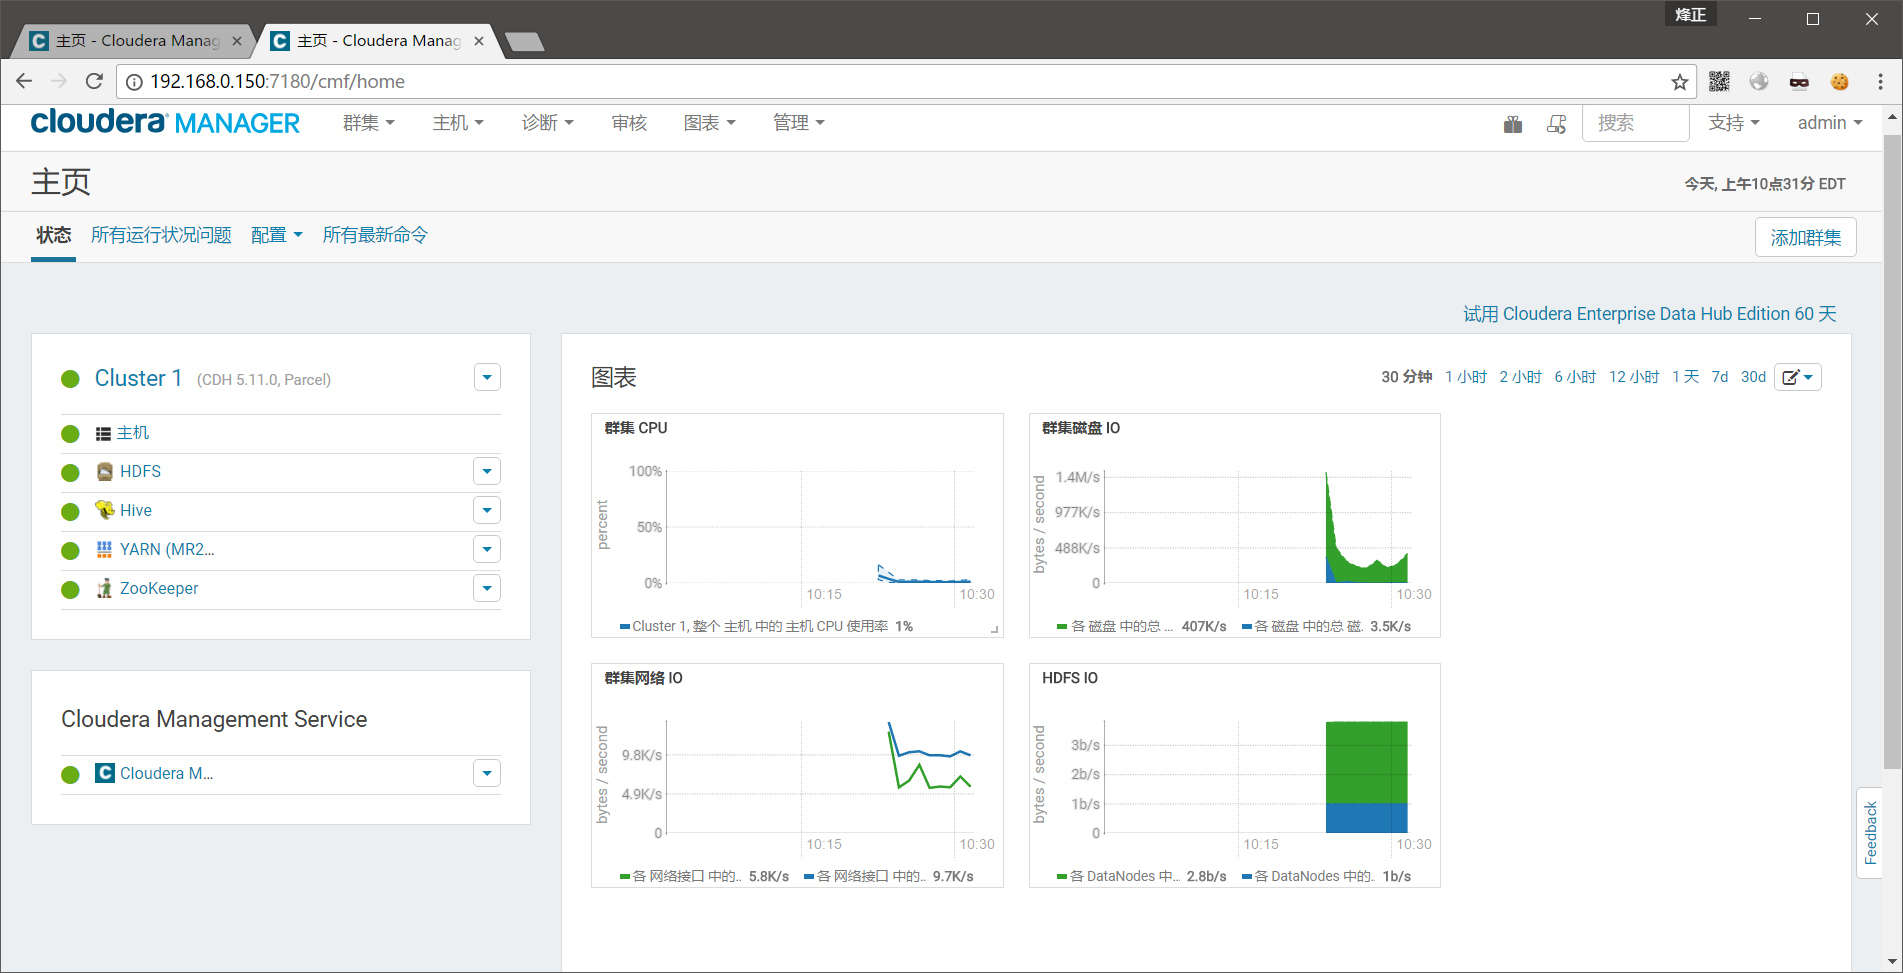Click the Hive green status dot

click(x=70, y=511)
